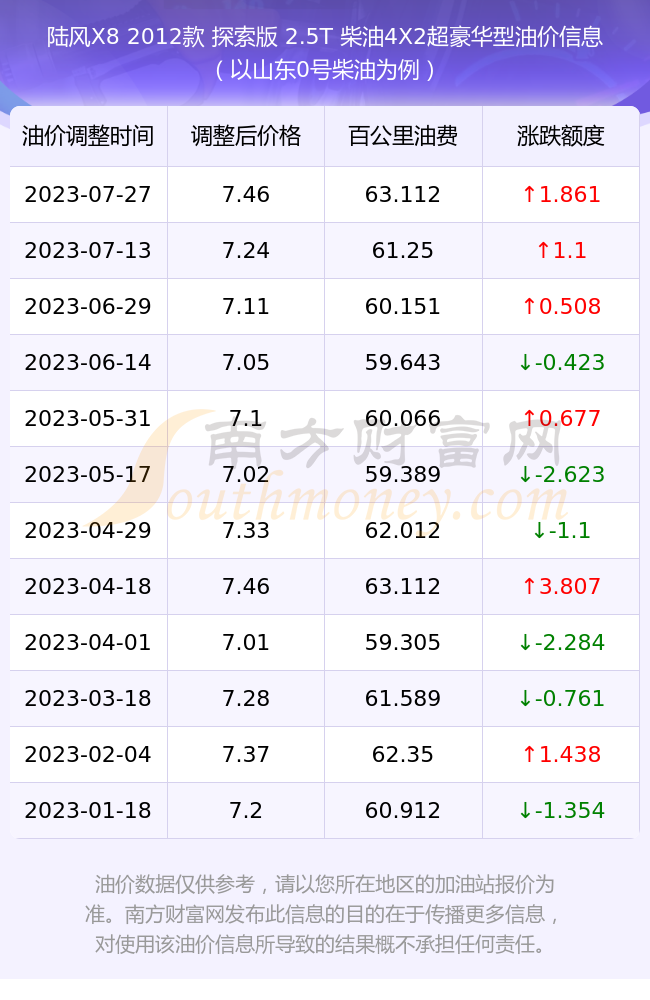The image size is (650, 1000).
Task: Click the red up arrow beside 3.807
Action: coord(529,586)
